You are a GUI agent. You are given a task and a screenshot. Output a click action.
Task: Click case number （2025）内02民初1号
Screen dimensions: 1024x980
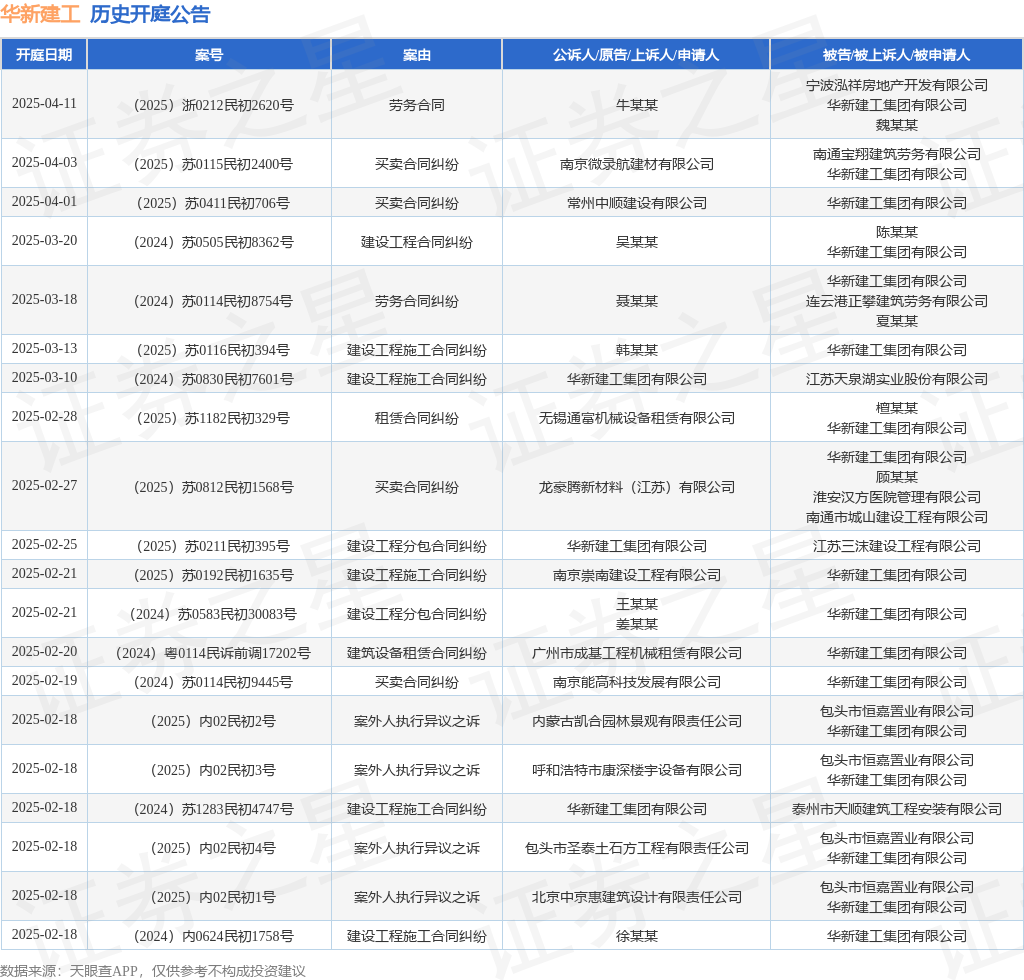click(x=210, y=897)
